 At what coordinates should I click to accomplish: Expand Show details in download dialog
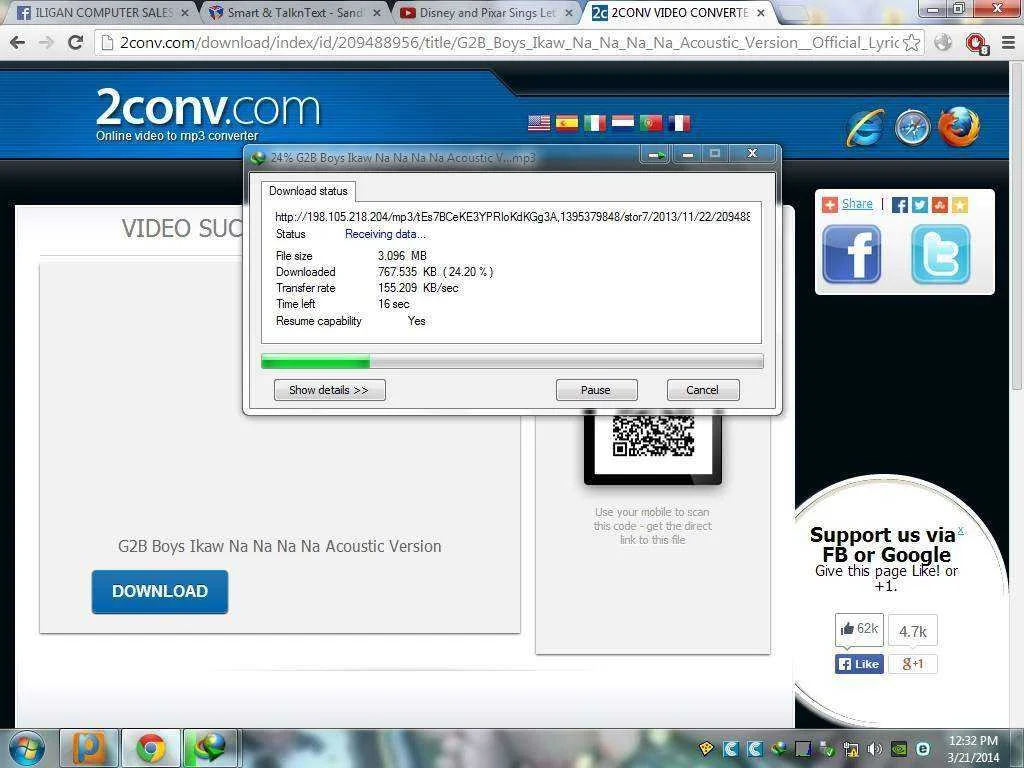(x=329, y=390)
